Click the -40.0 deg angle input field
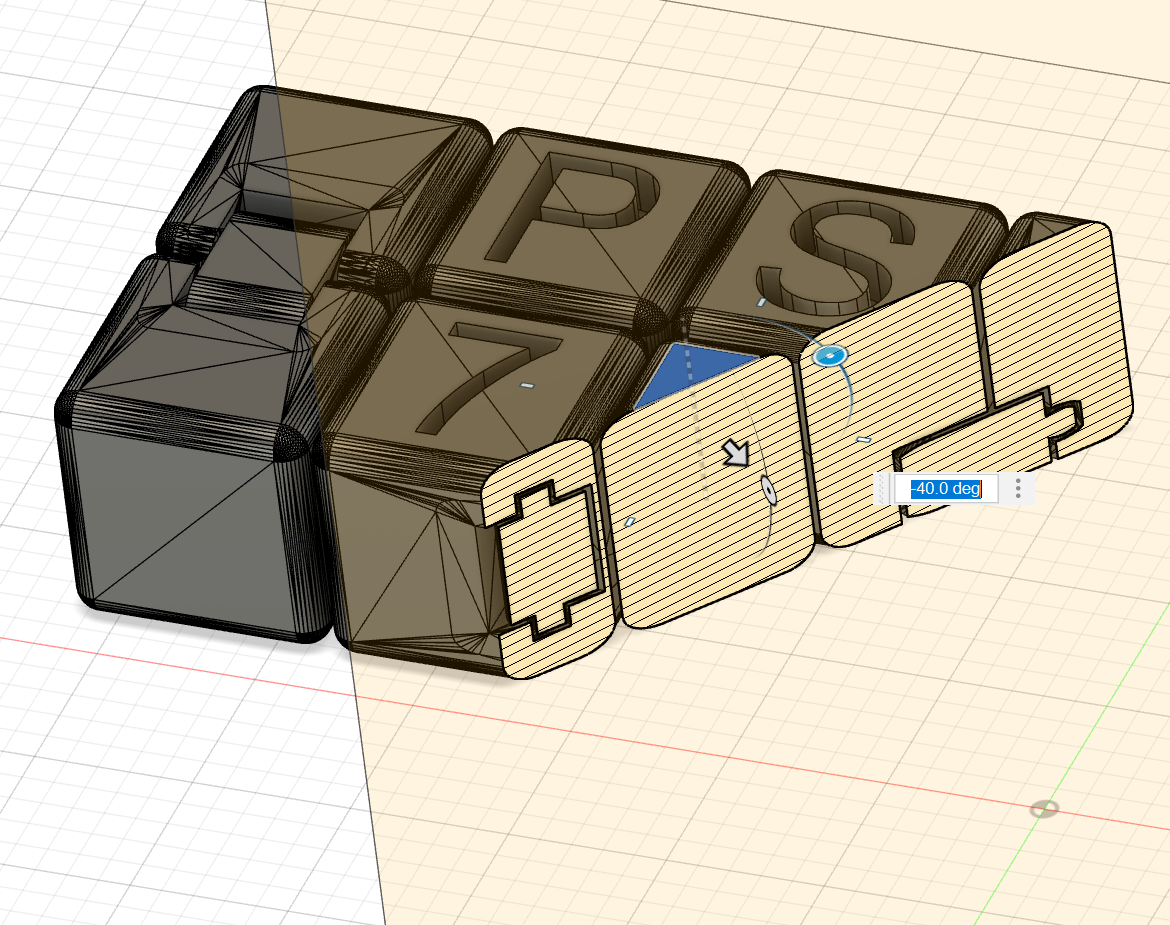This screenshot has height=925, width=1170. [945, 489]
